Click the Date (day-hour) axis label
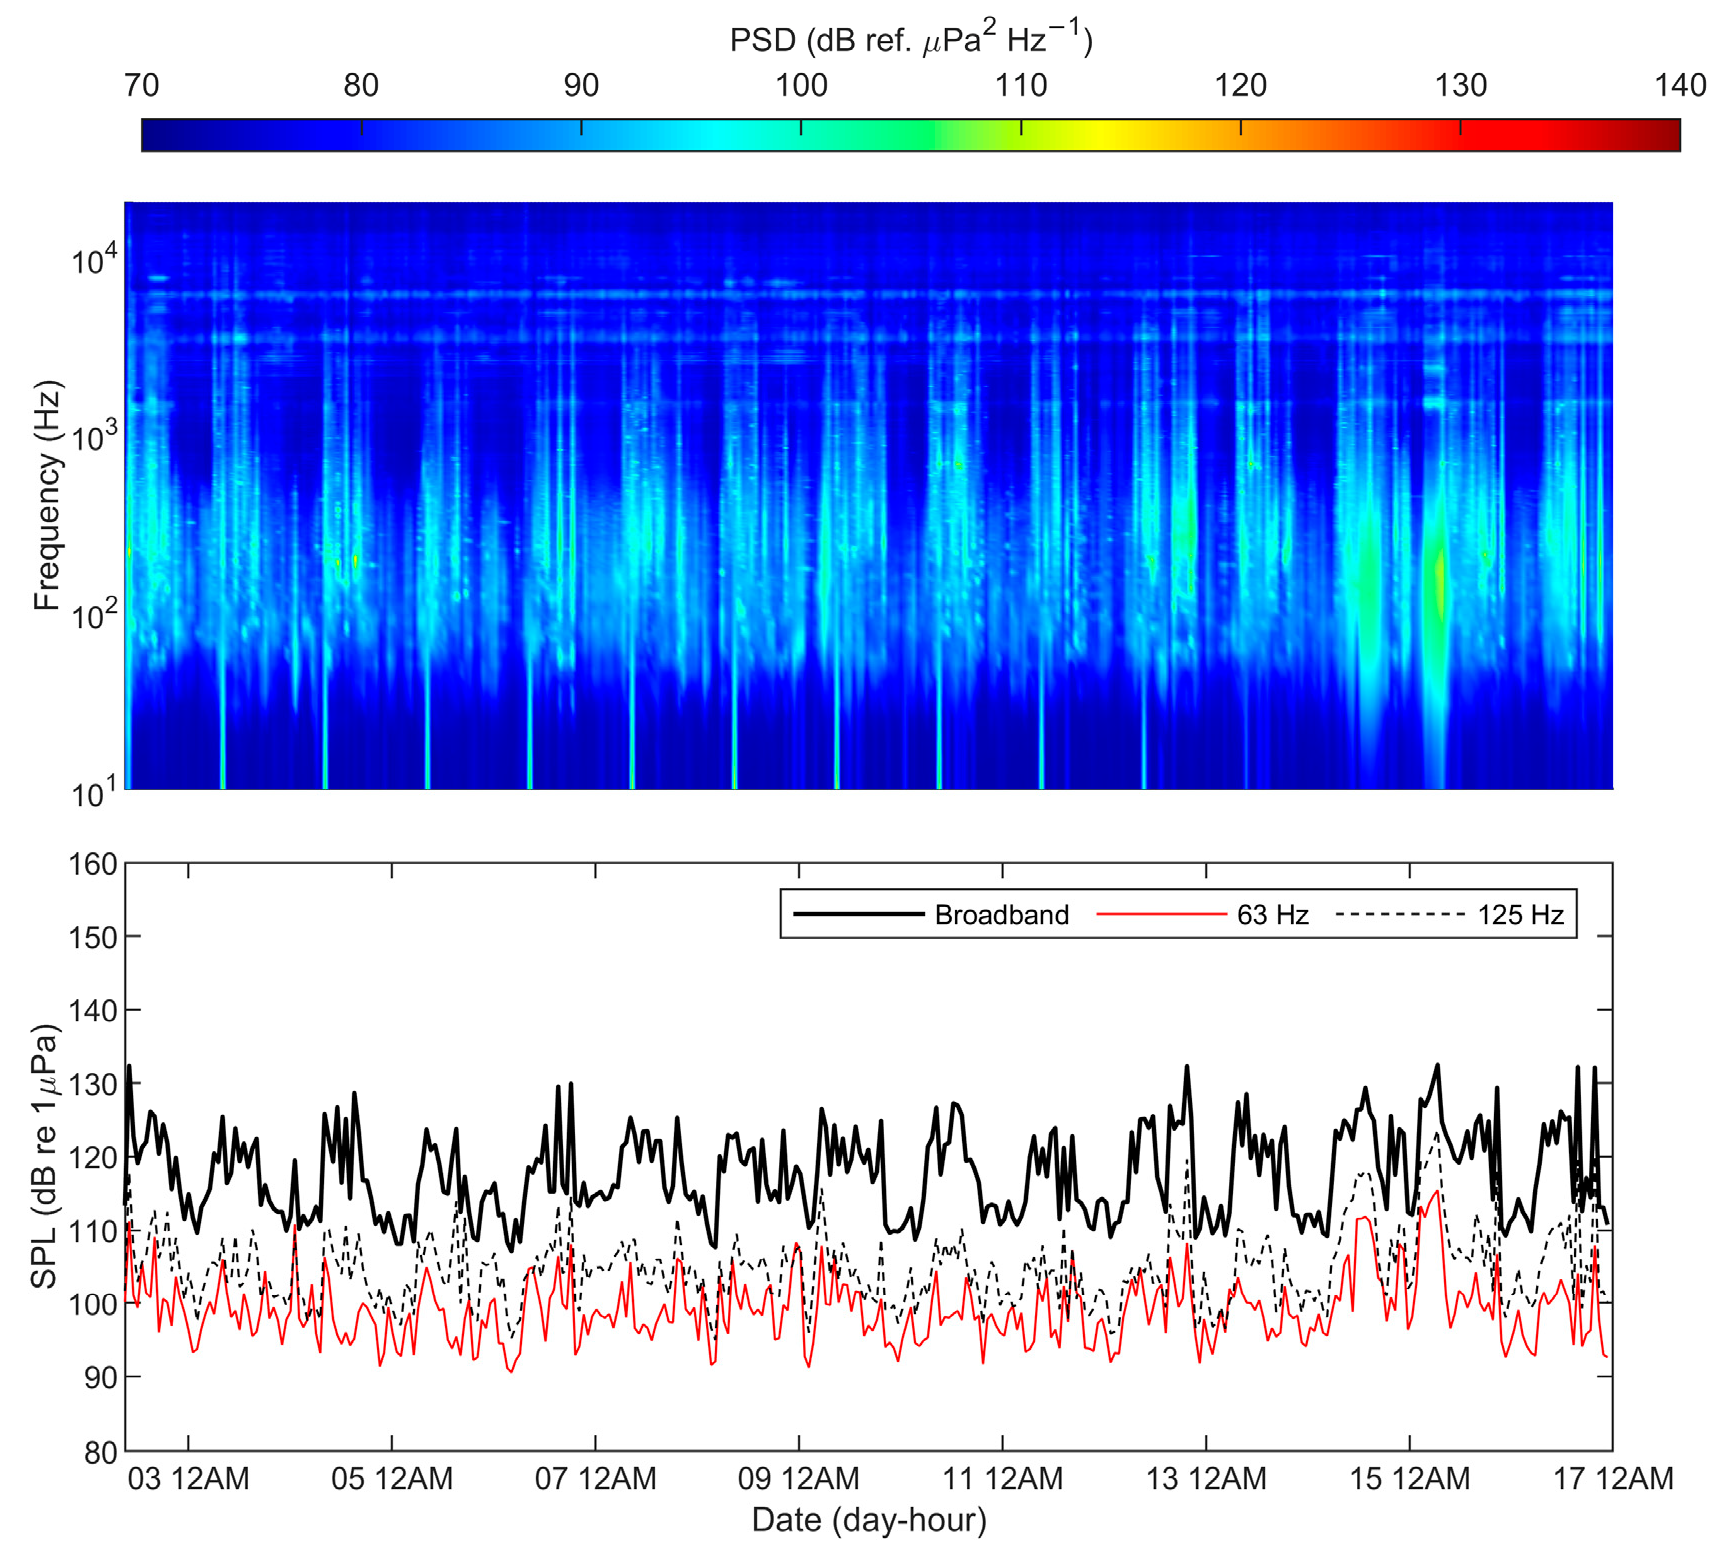The width and height of the screenshot is (1717, 1554). (868, 1520)
